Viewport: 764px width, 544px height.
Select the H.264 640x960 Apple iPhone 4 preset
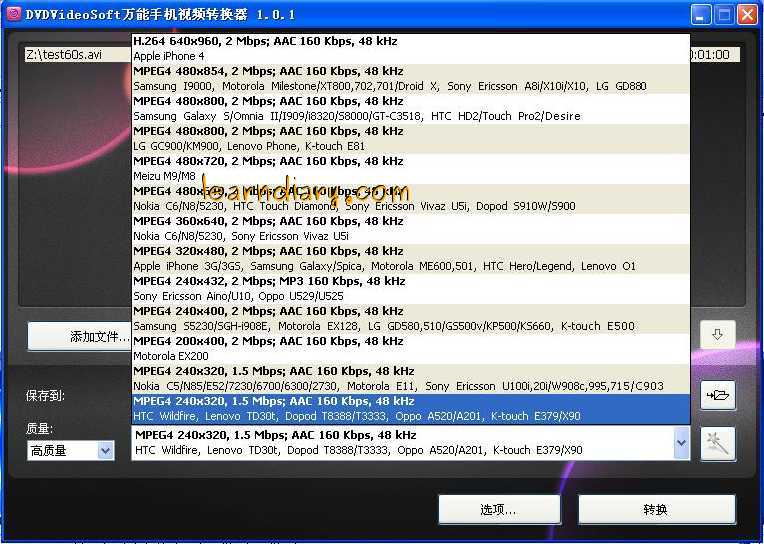coord(410,49)
